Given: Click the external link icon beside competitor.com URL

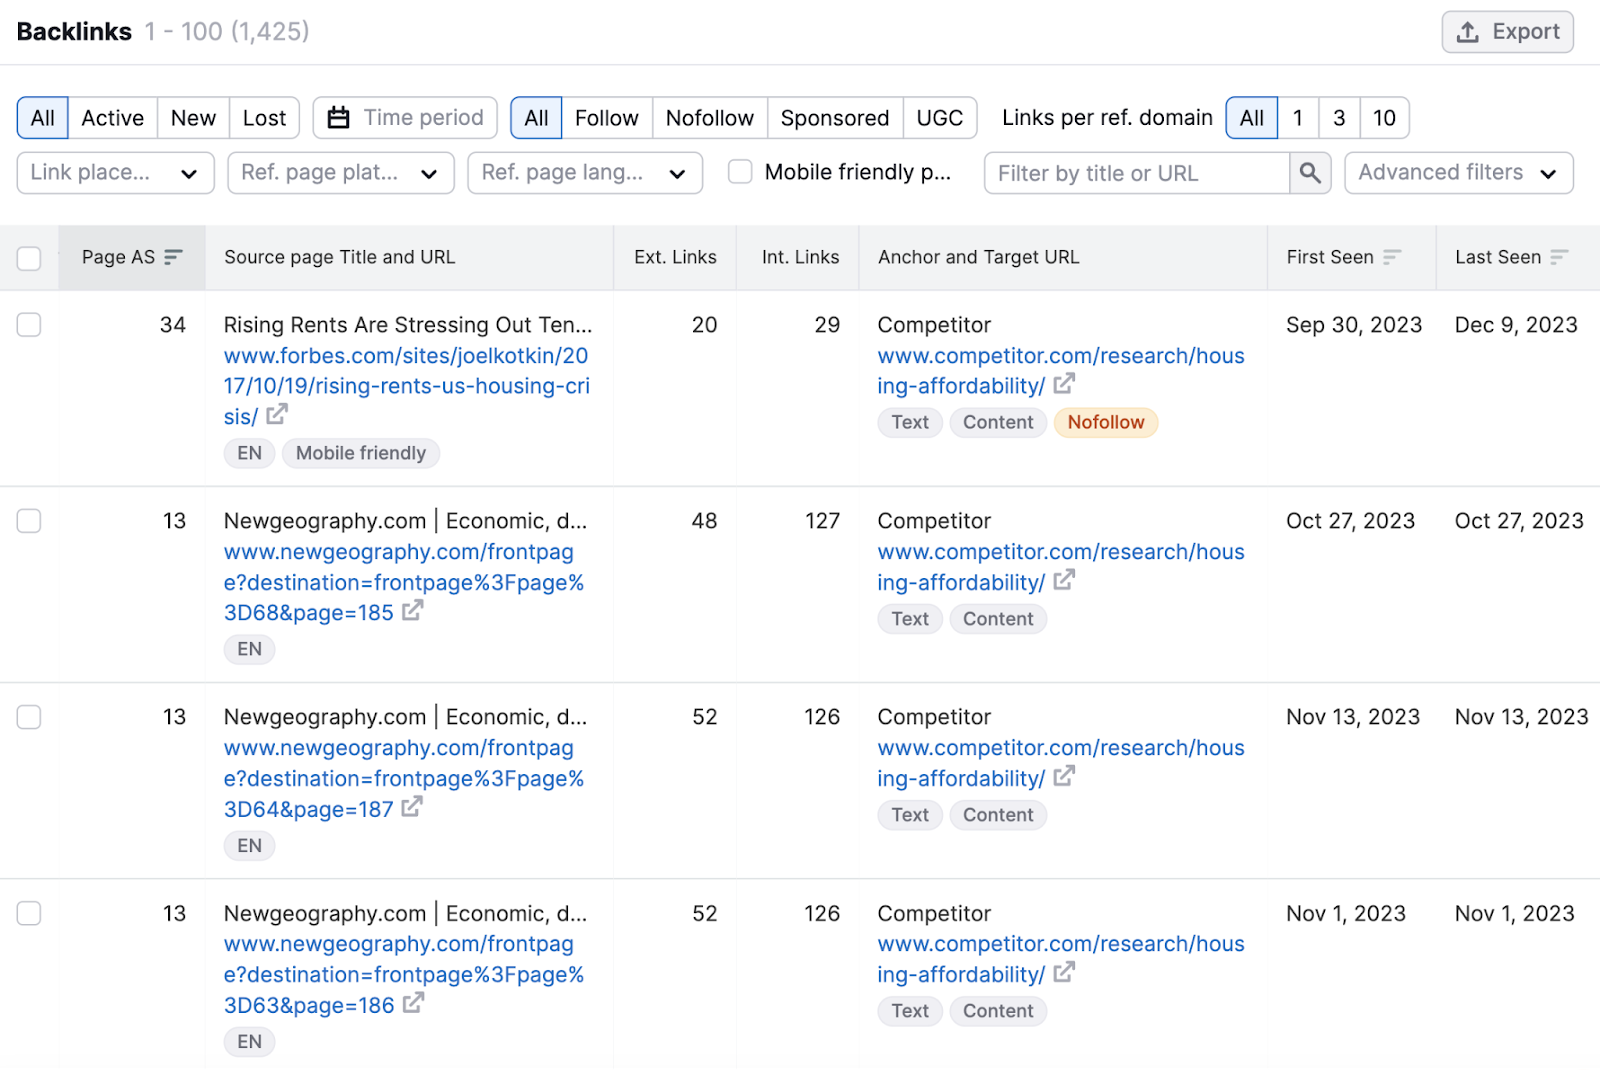Looking at the screenshot, I should pos(1064,383).
